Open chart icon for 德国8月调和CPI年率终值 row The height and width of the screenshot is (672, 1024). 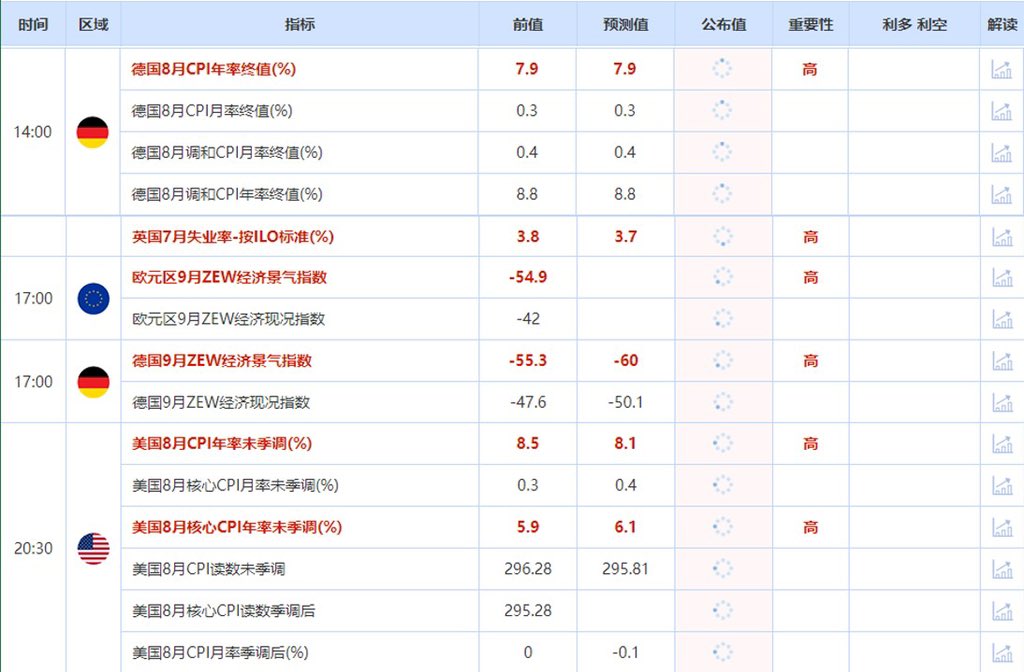click(x=1001, y=195)
